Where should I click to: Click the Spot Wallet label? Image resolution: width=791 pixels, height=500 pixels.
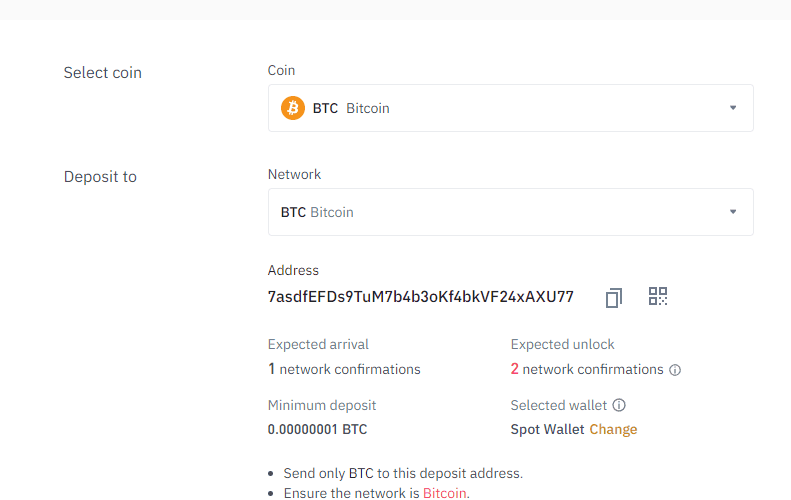[547, 429]
